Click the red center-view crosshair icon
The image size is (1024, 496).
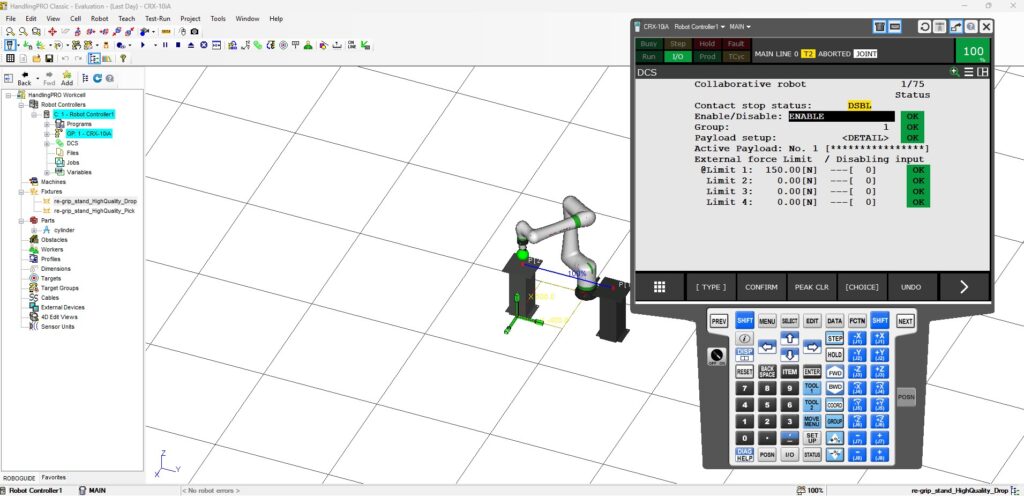click(52, 31)
